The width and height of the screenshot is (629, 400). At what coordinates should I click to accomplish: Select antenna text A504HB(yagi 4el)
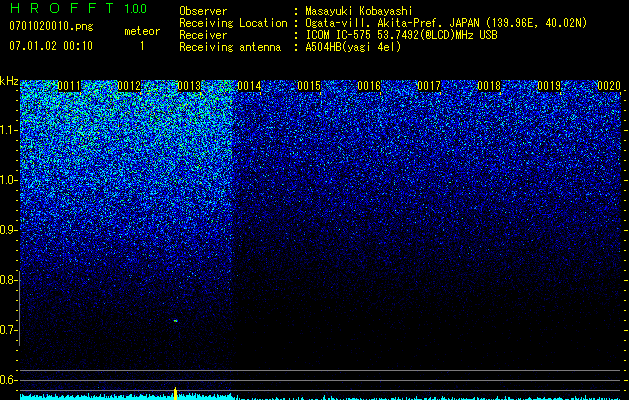point(353,47)
